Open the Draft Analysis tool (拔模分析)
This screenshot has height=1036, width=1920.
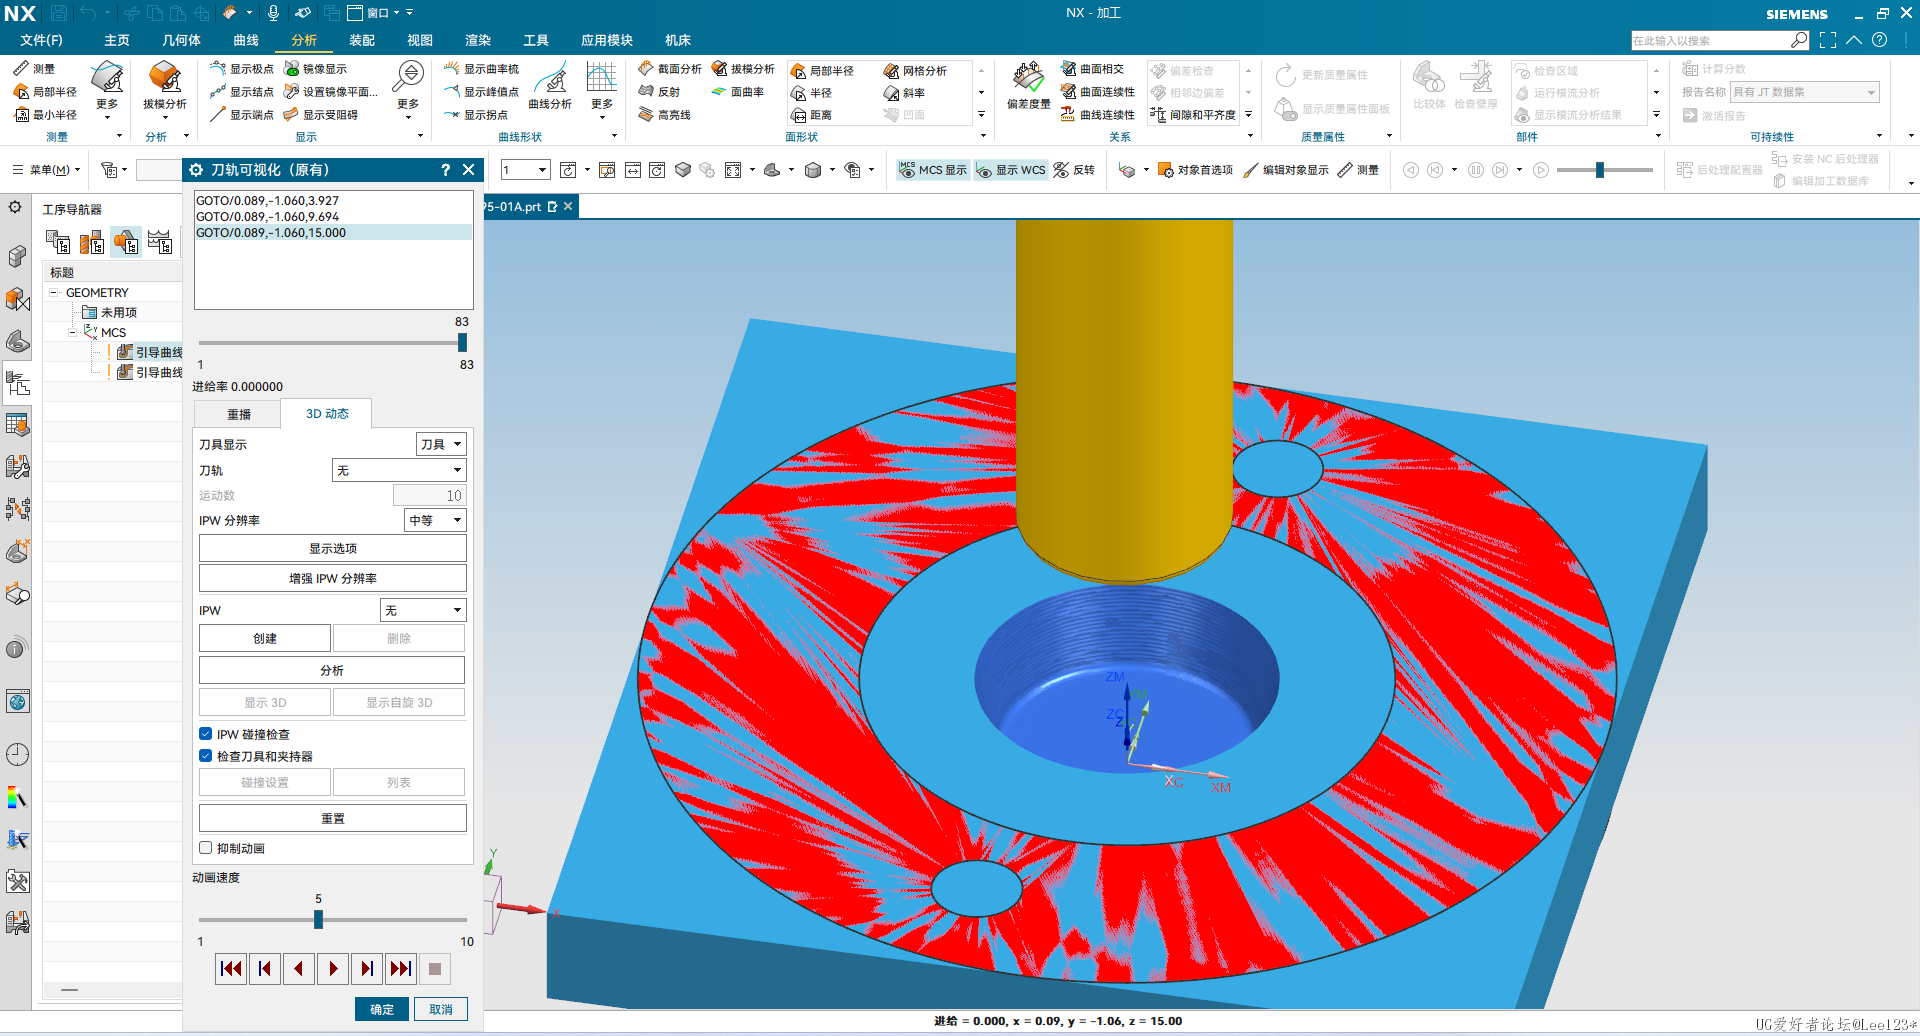point(165,85)
